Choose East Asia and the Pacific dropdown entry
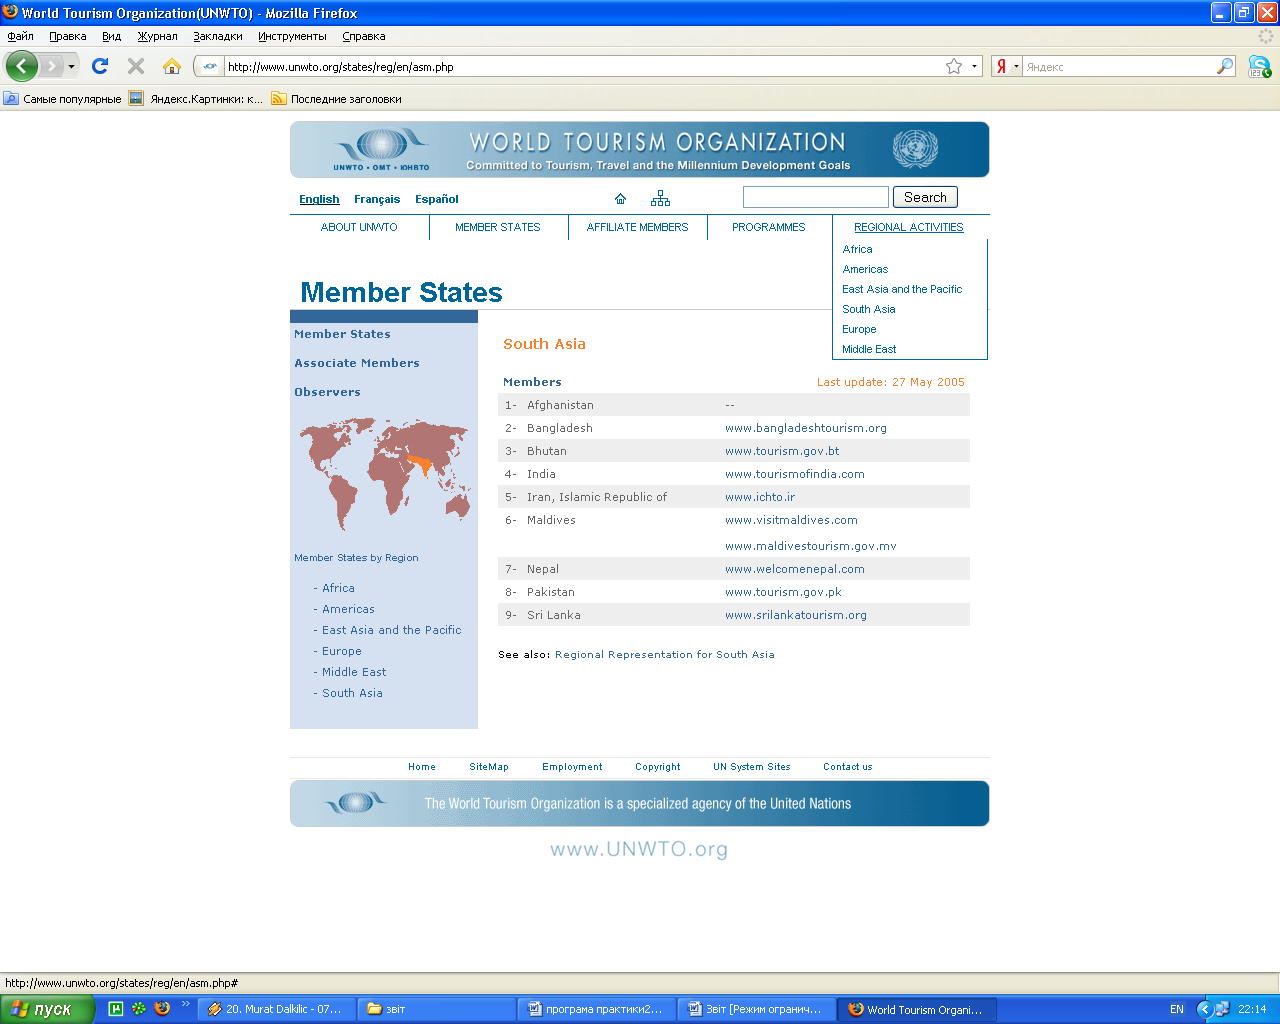 [x=902, y=289]
